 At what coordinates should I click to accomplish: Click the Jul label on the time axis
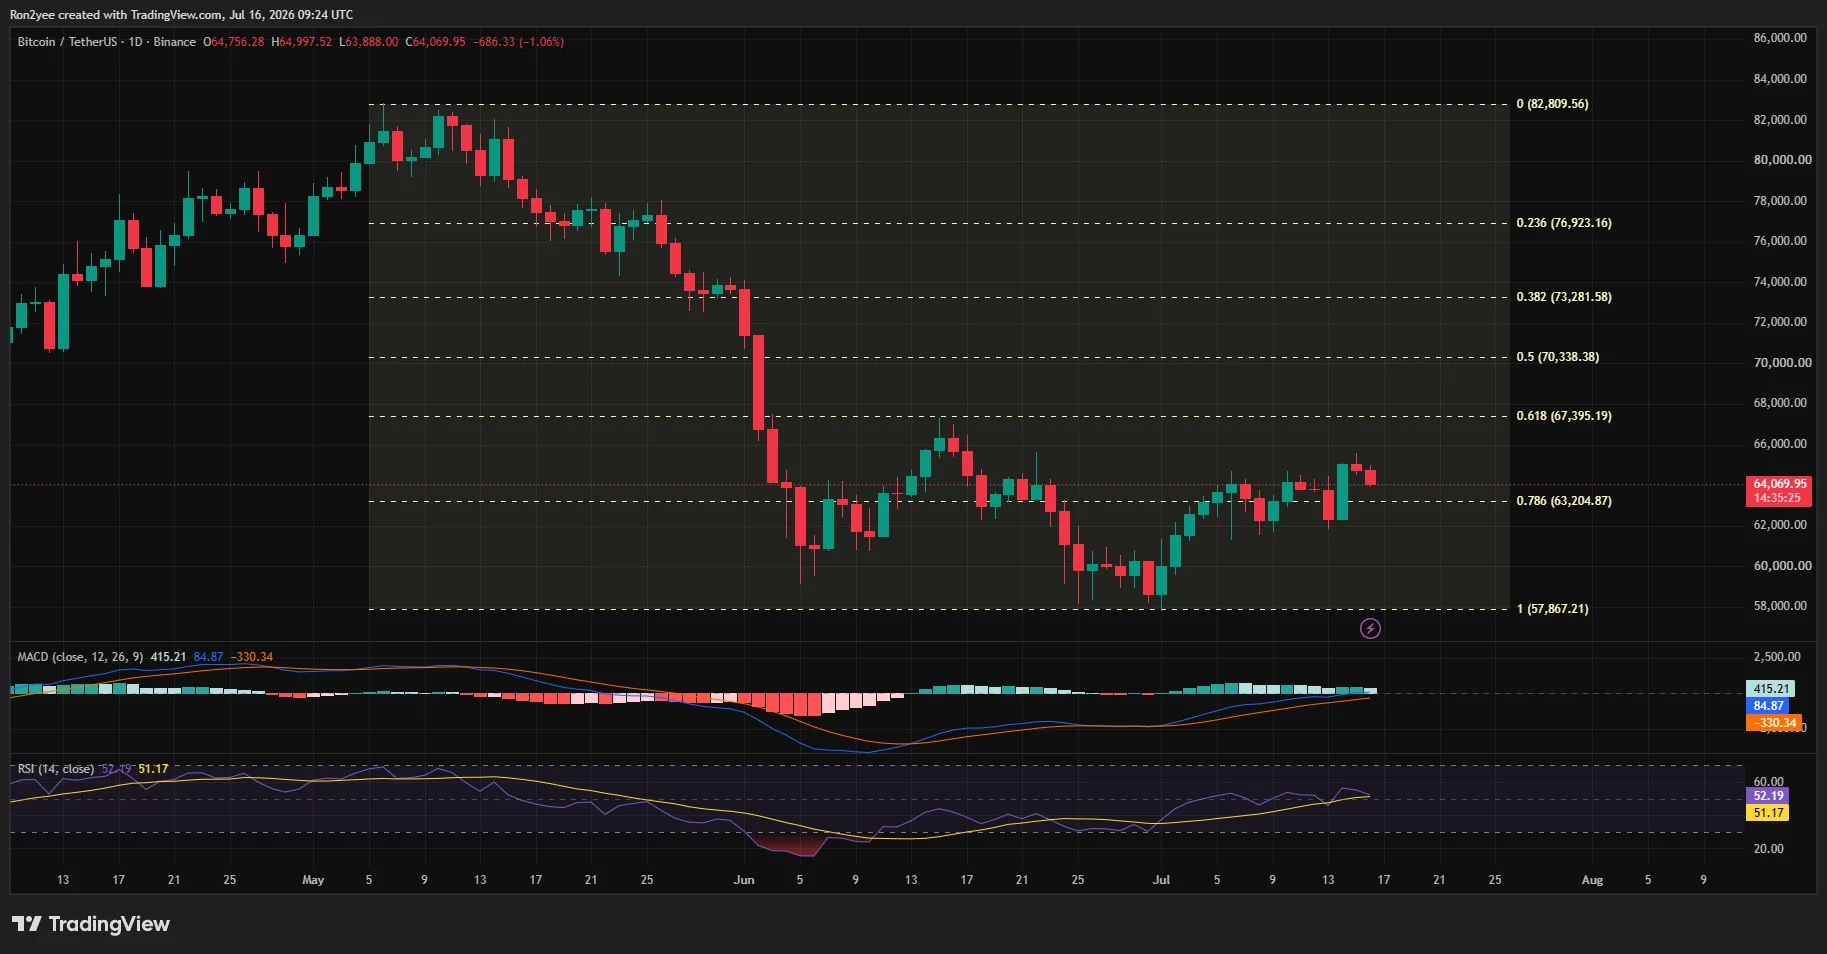[1161, 880]
